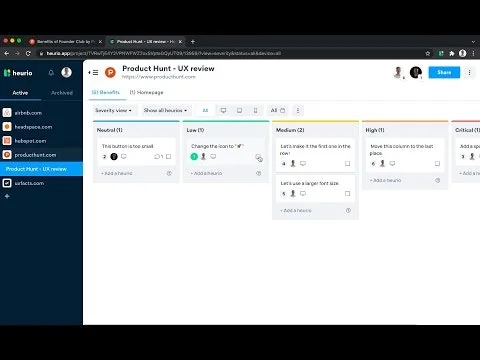
Task: Open the Benefits page tab
Action: (x=106, y=92)
